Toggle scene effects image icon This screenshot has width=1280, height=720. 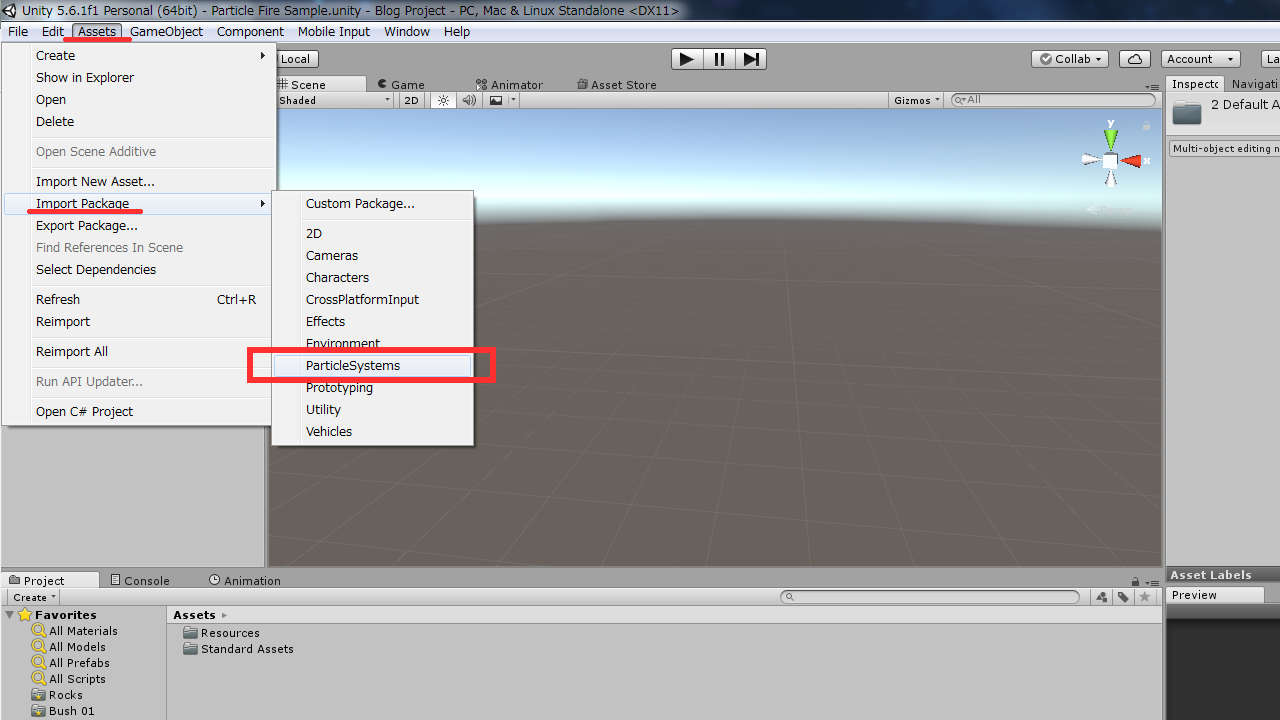[496, 100]
